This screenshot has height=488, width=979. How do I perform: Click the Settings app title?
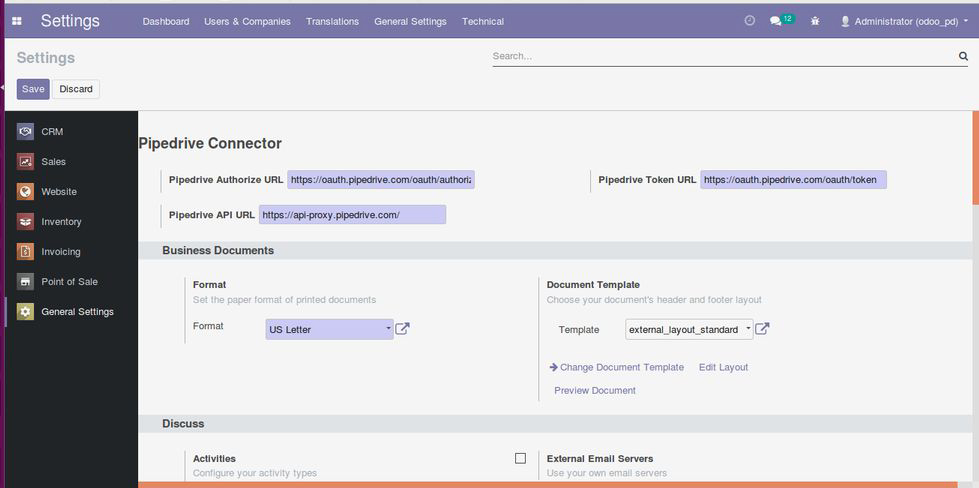pos(70,21)
